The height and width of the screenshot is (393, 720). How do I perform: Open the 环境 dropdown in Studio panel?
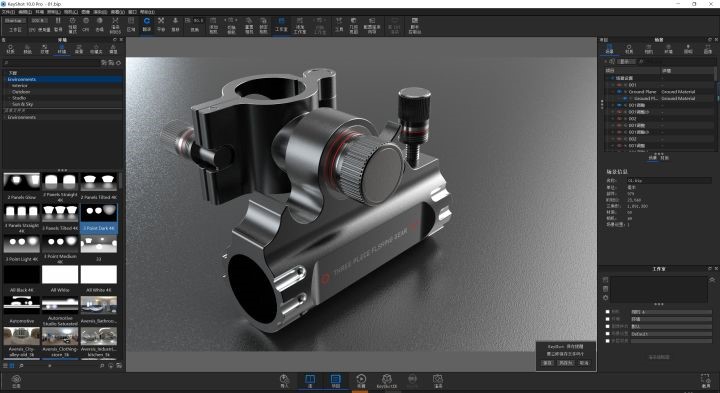click(671, 319)
